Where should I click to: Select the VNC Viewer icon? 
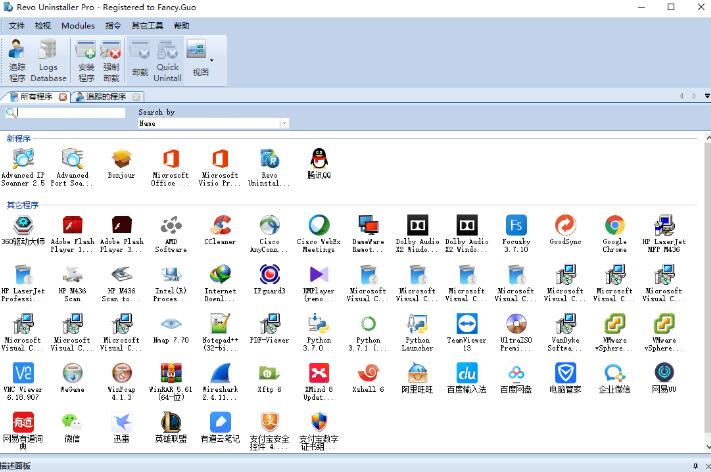23,373
